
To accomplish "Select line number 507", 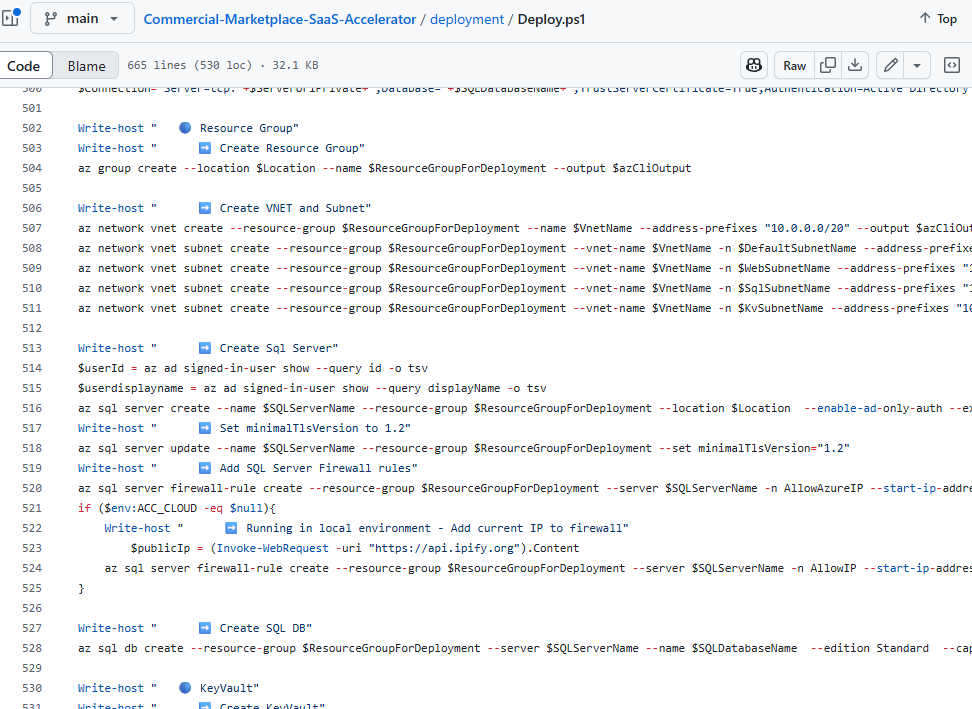I will [32, 228].
